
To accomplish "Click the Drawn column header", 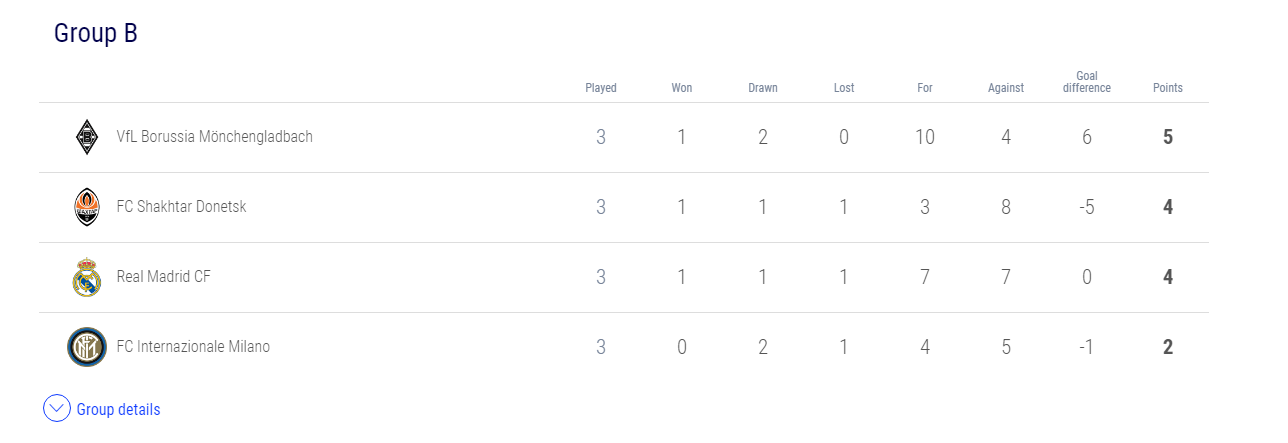I will (763, 88).
